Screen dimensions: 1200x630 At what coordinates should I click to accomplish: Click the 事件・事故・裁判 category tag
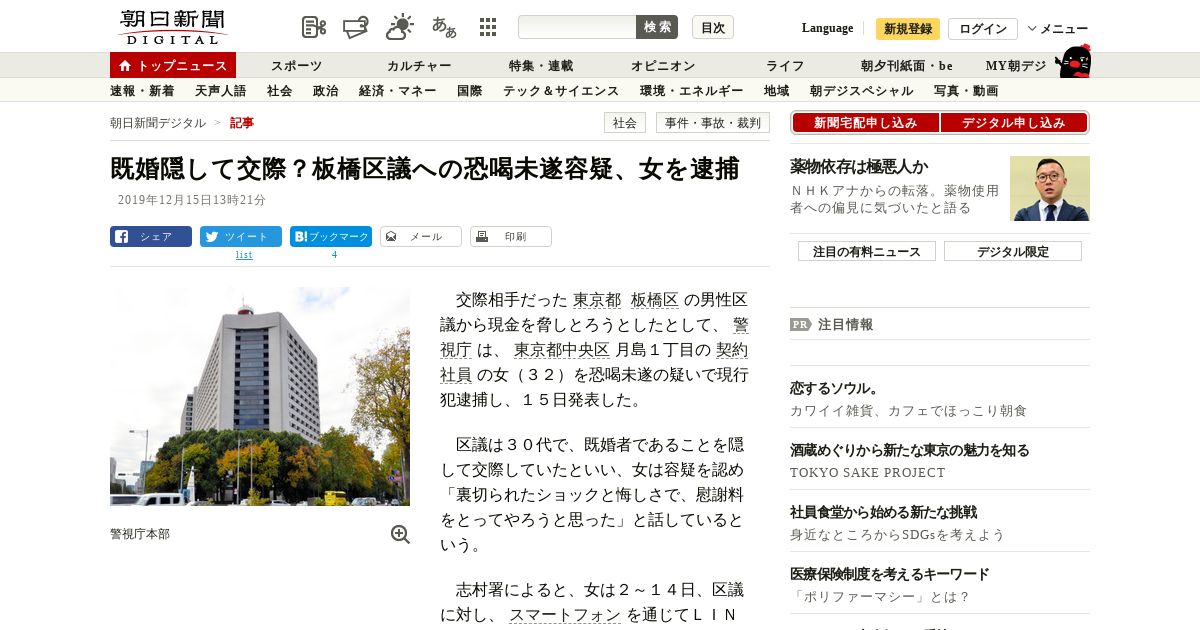coord(713,123)
